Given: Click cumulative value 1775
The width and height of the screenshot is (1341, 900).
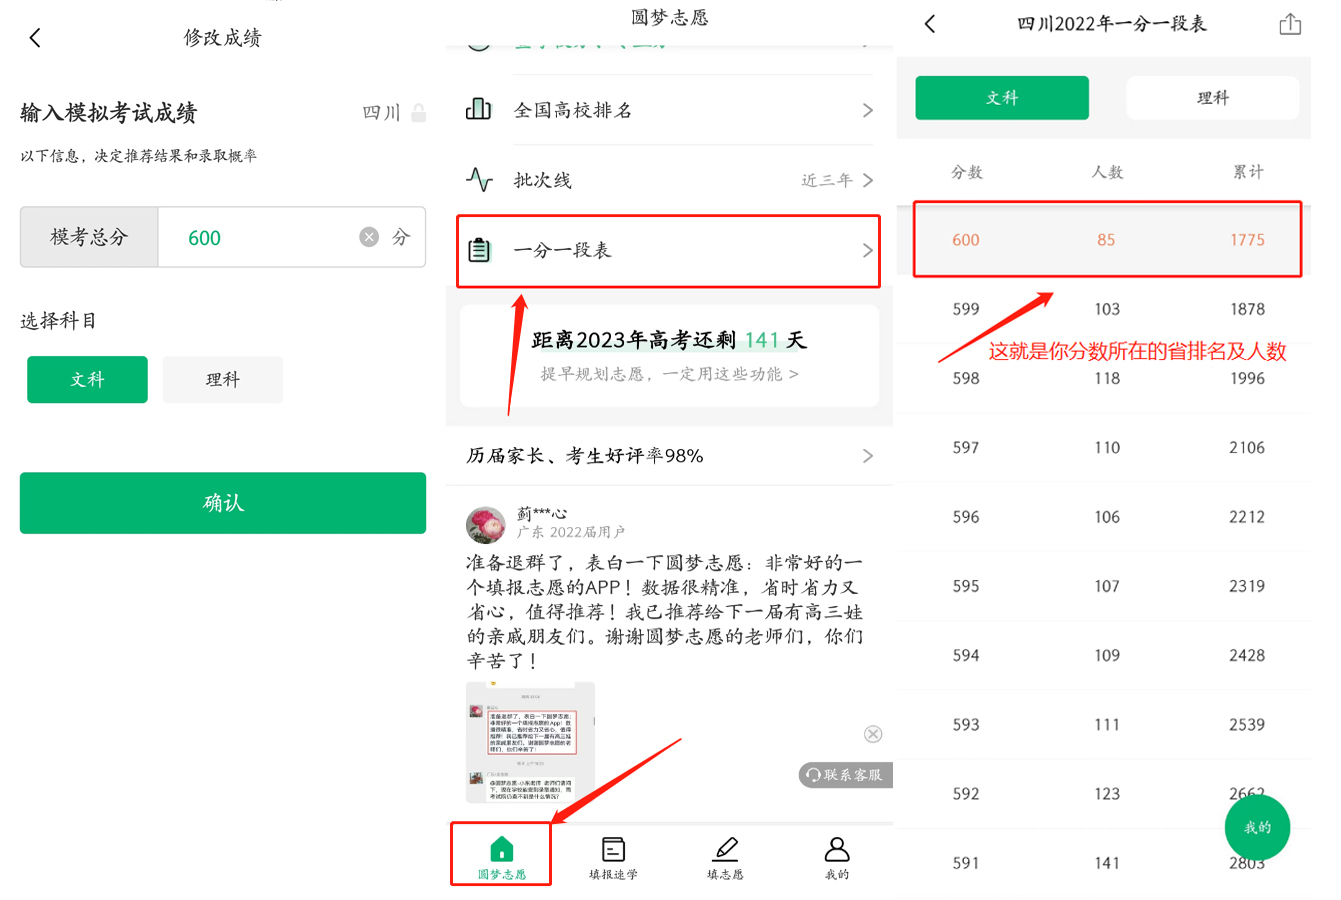Looking at the screenshot, I should pyautogui.click(x=1247, y=240).
